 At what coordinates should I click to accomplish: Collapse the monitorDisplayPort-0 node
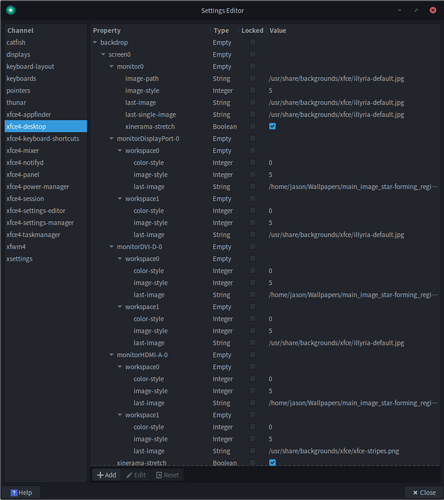[111, 138]
